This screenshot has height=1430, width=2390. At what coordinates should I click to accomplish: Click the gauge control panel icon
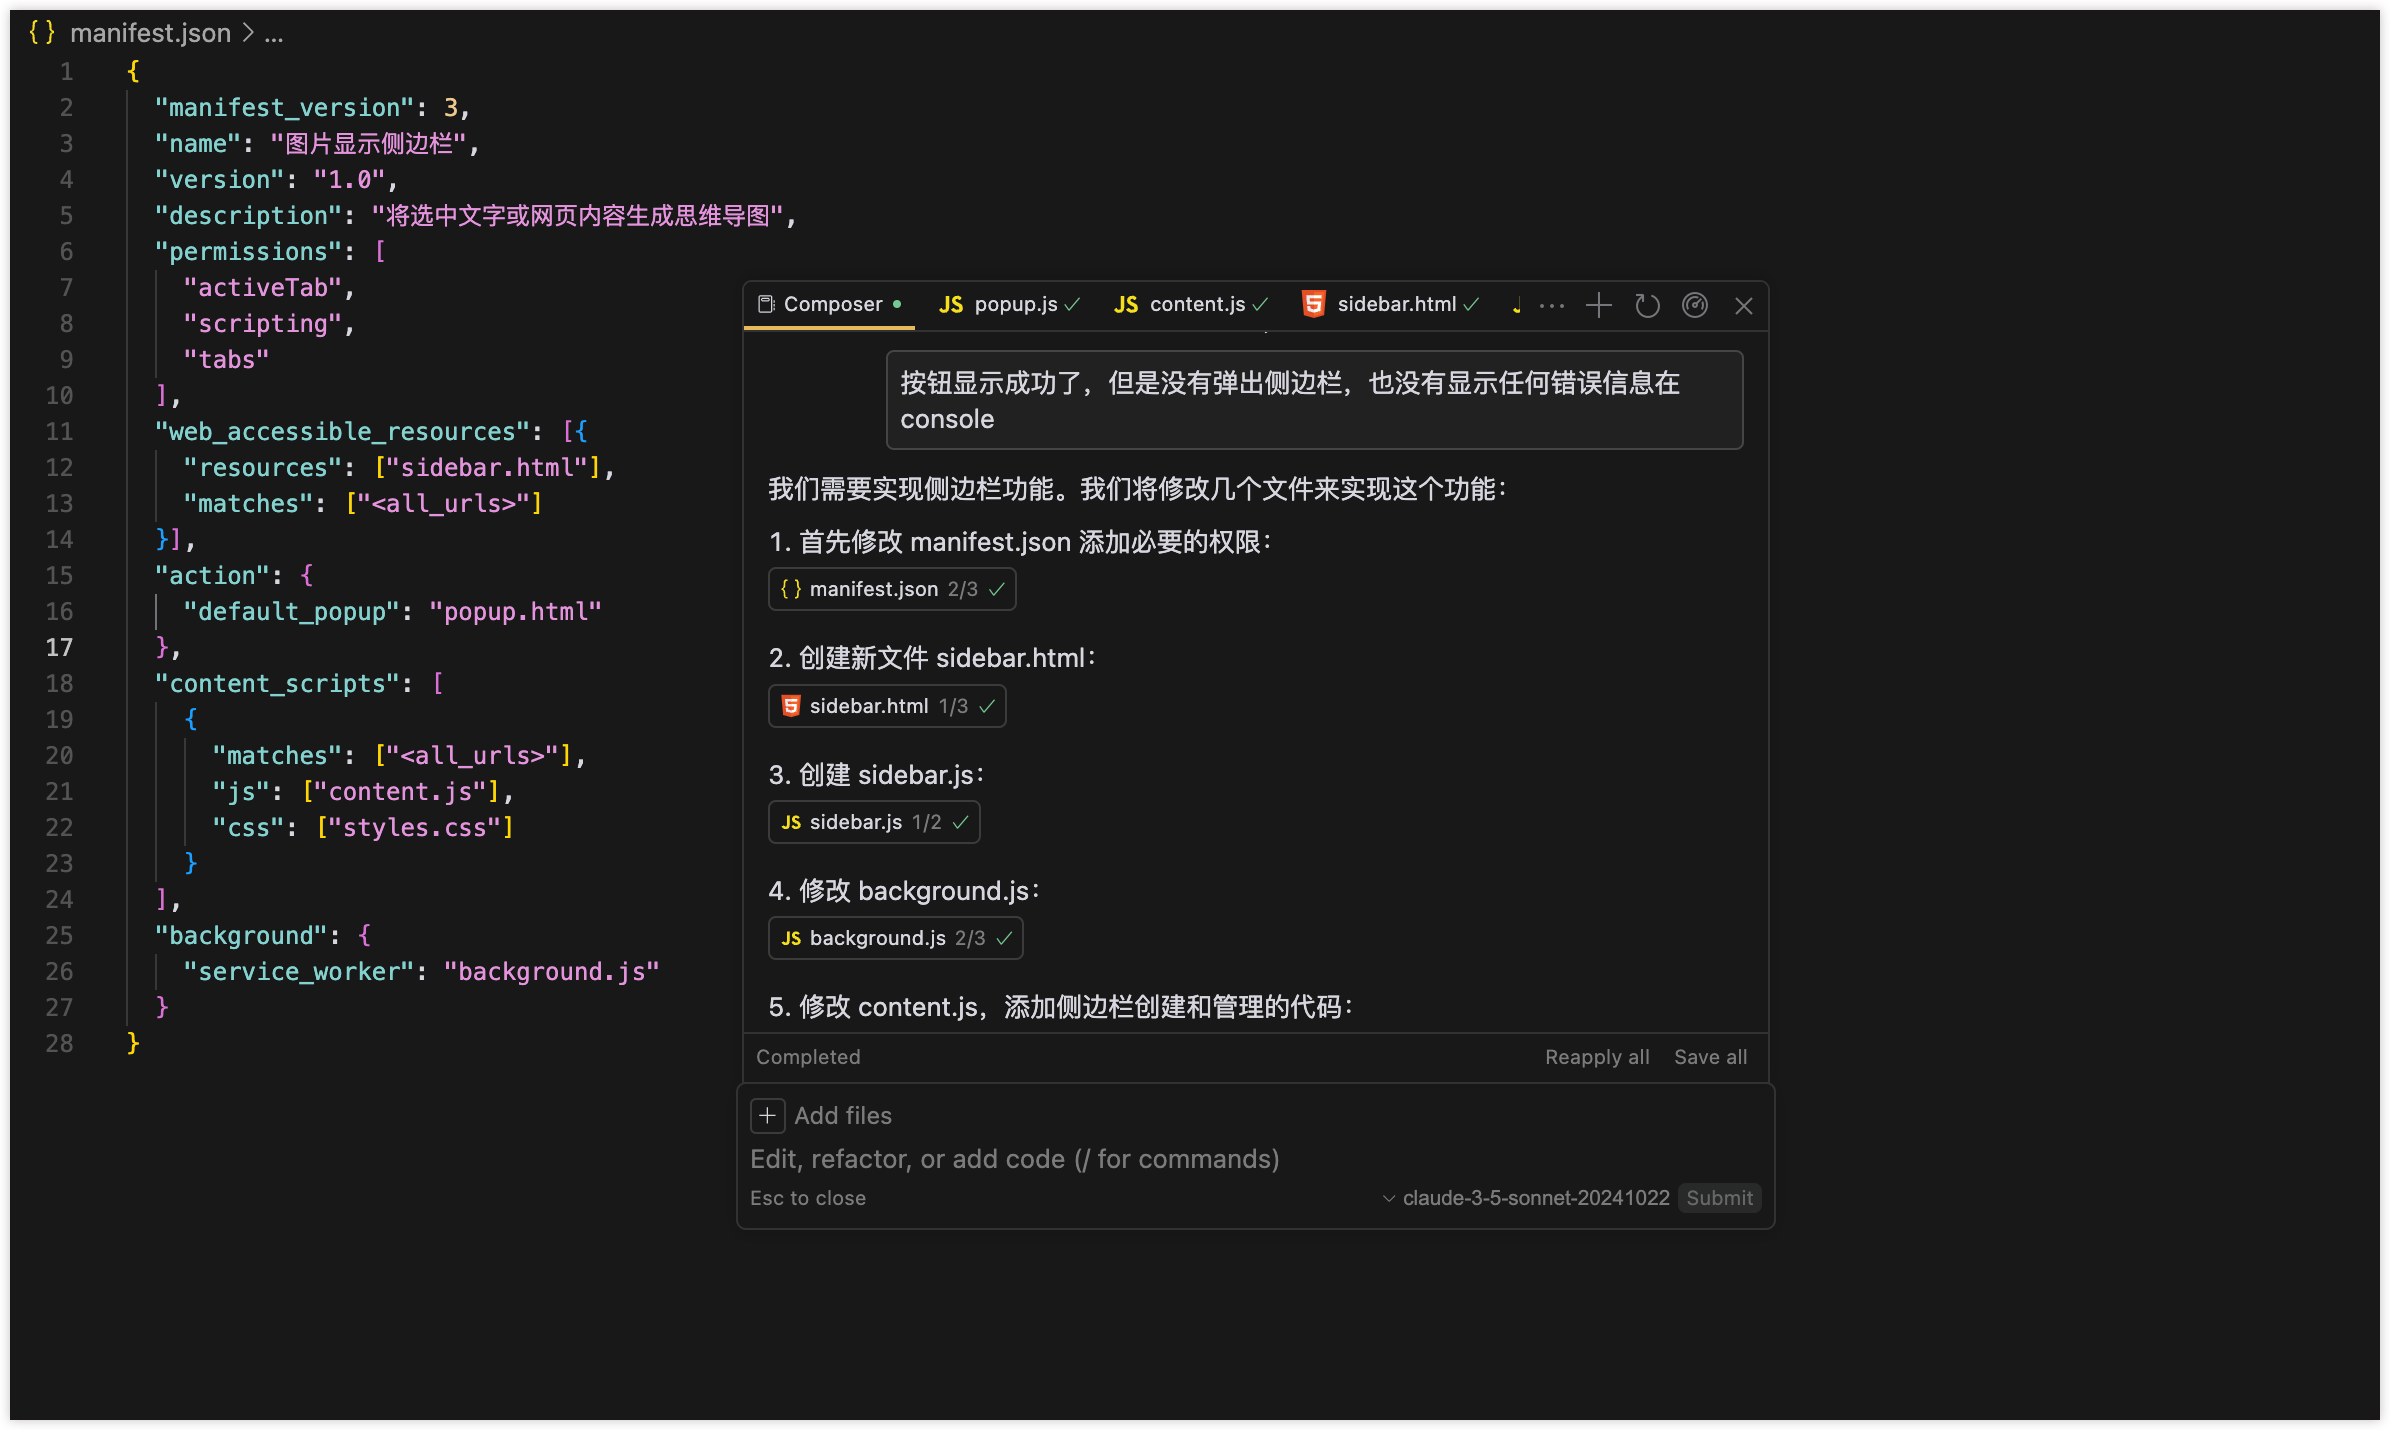click(1695, 305)
